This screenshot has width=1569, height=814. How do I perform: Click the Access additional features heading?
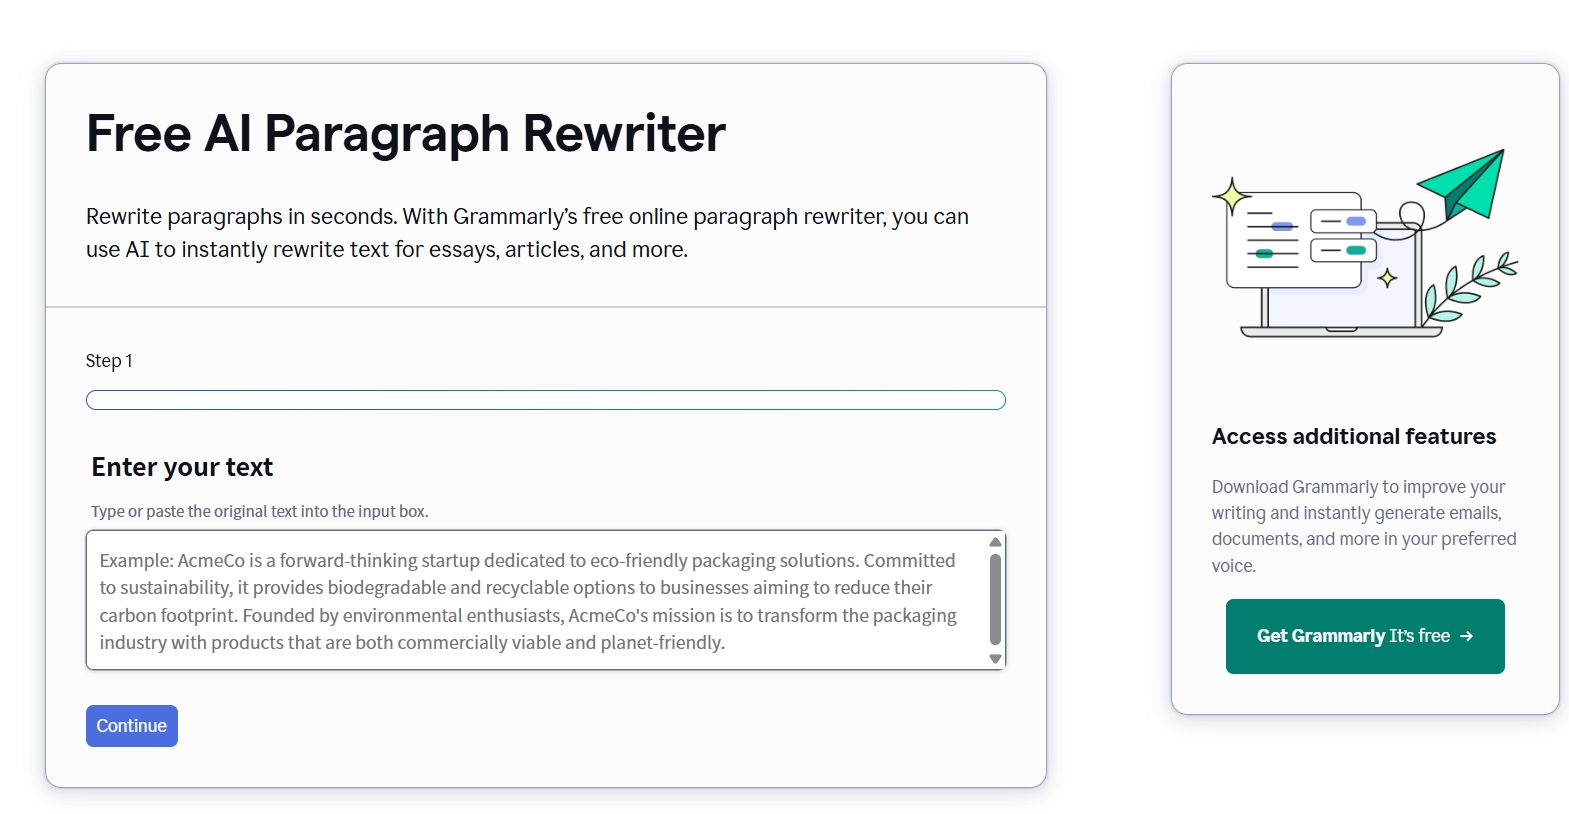(1354, 436)
